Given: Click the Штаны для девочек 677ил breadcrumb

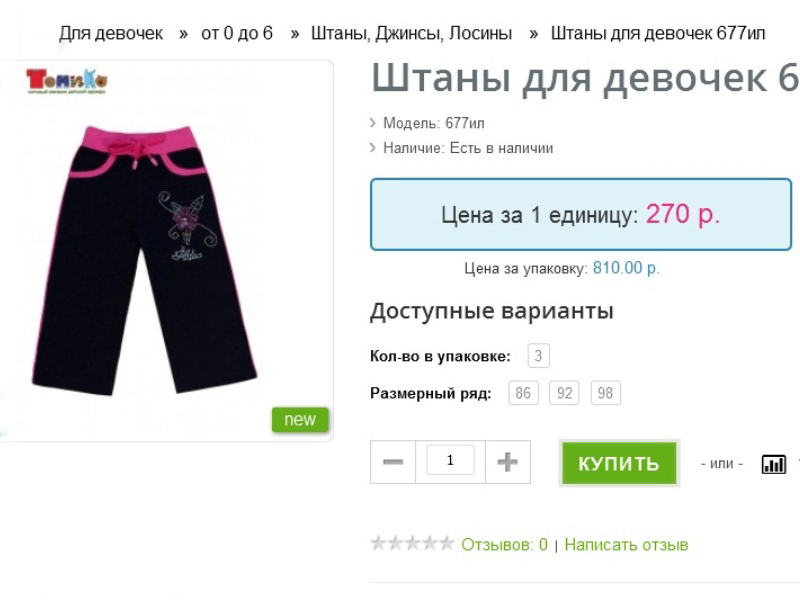Looking at the screenshot, I should (x=658, y=33).
